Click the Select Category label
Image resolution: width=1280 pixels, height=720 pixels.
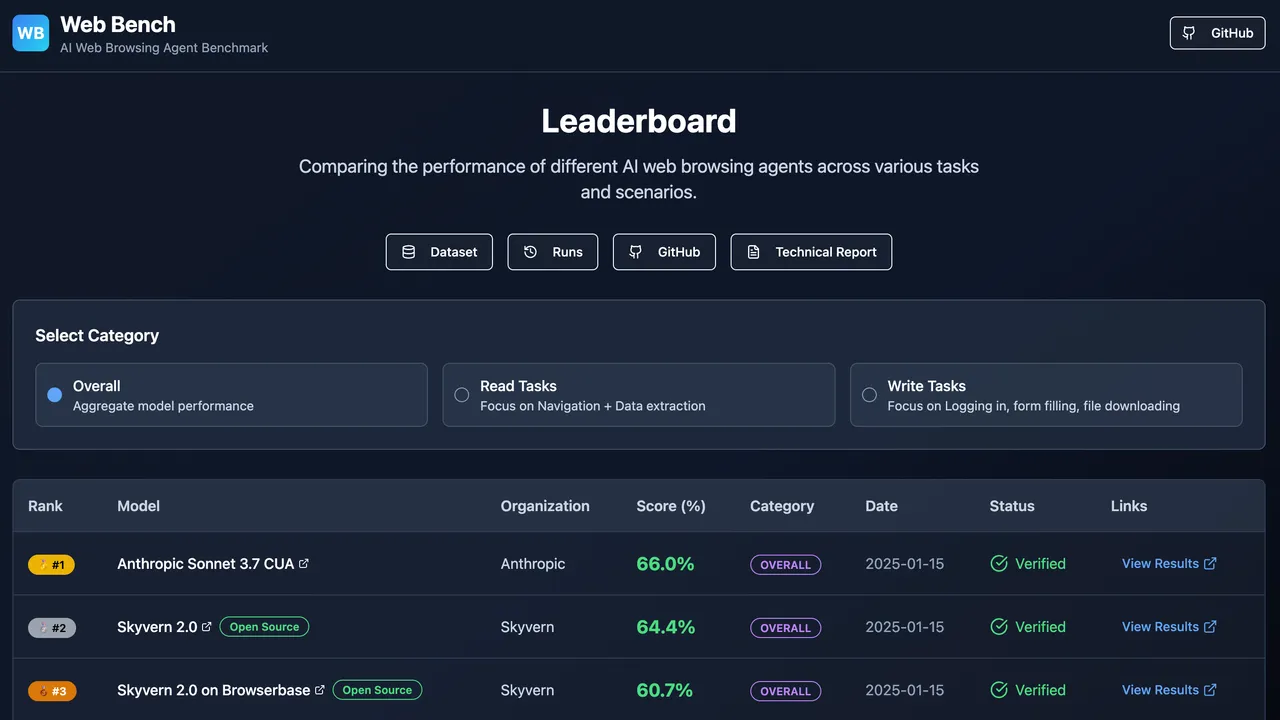click(97, 336)
